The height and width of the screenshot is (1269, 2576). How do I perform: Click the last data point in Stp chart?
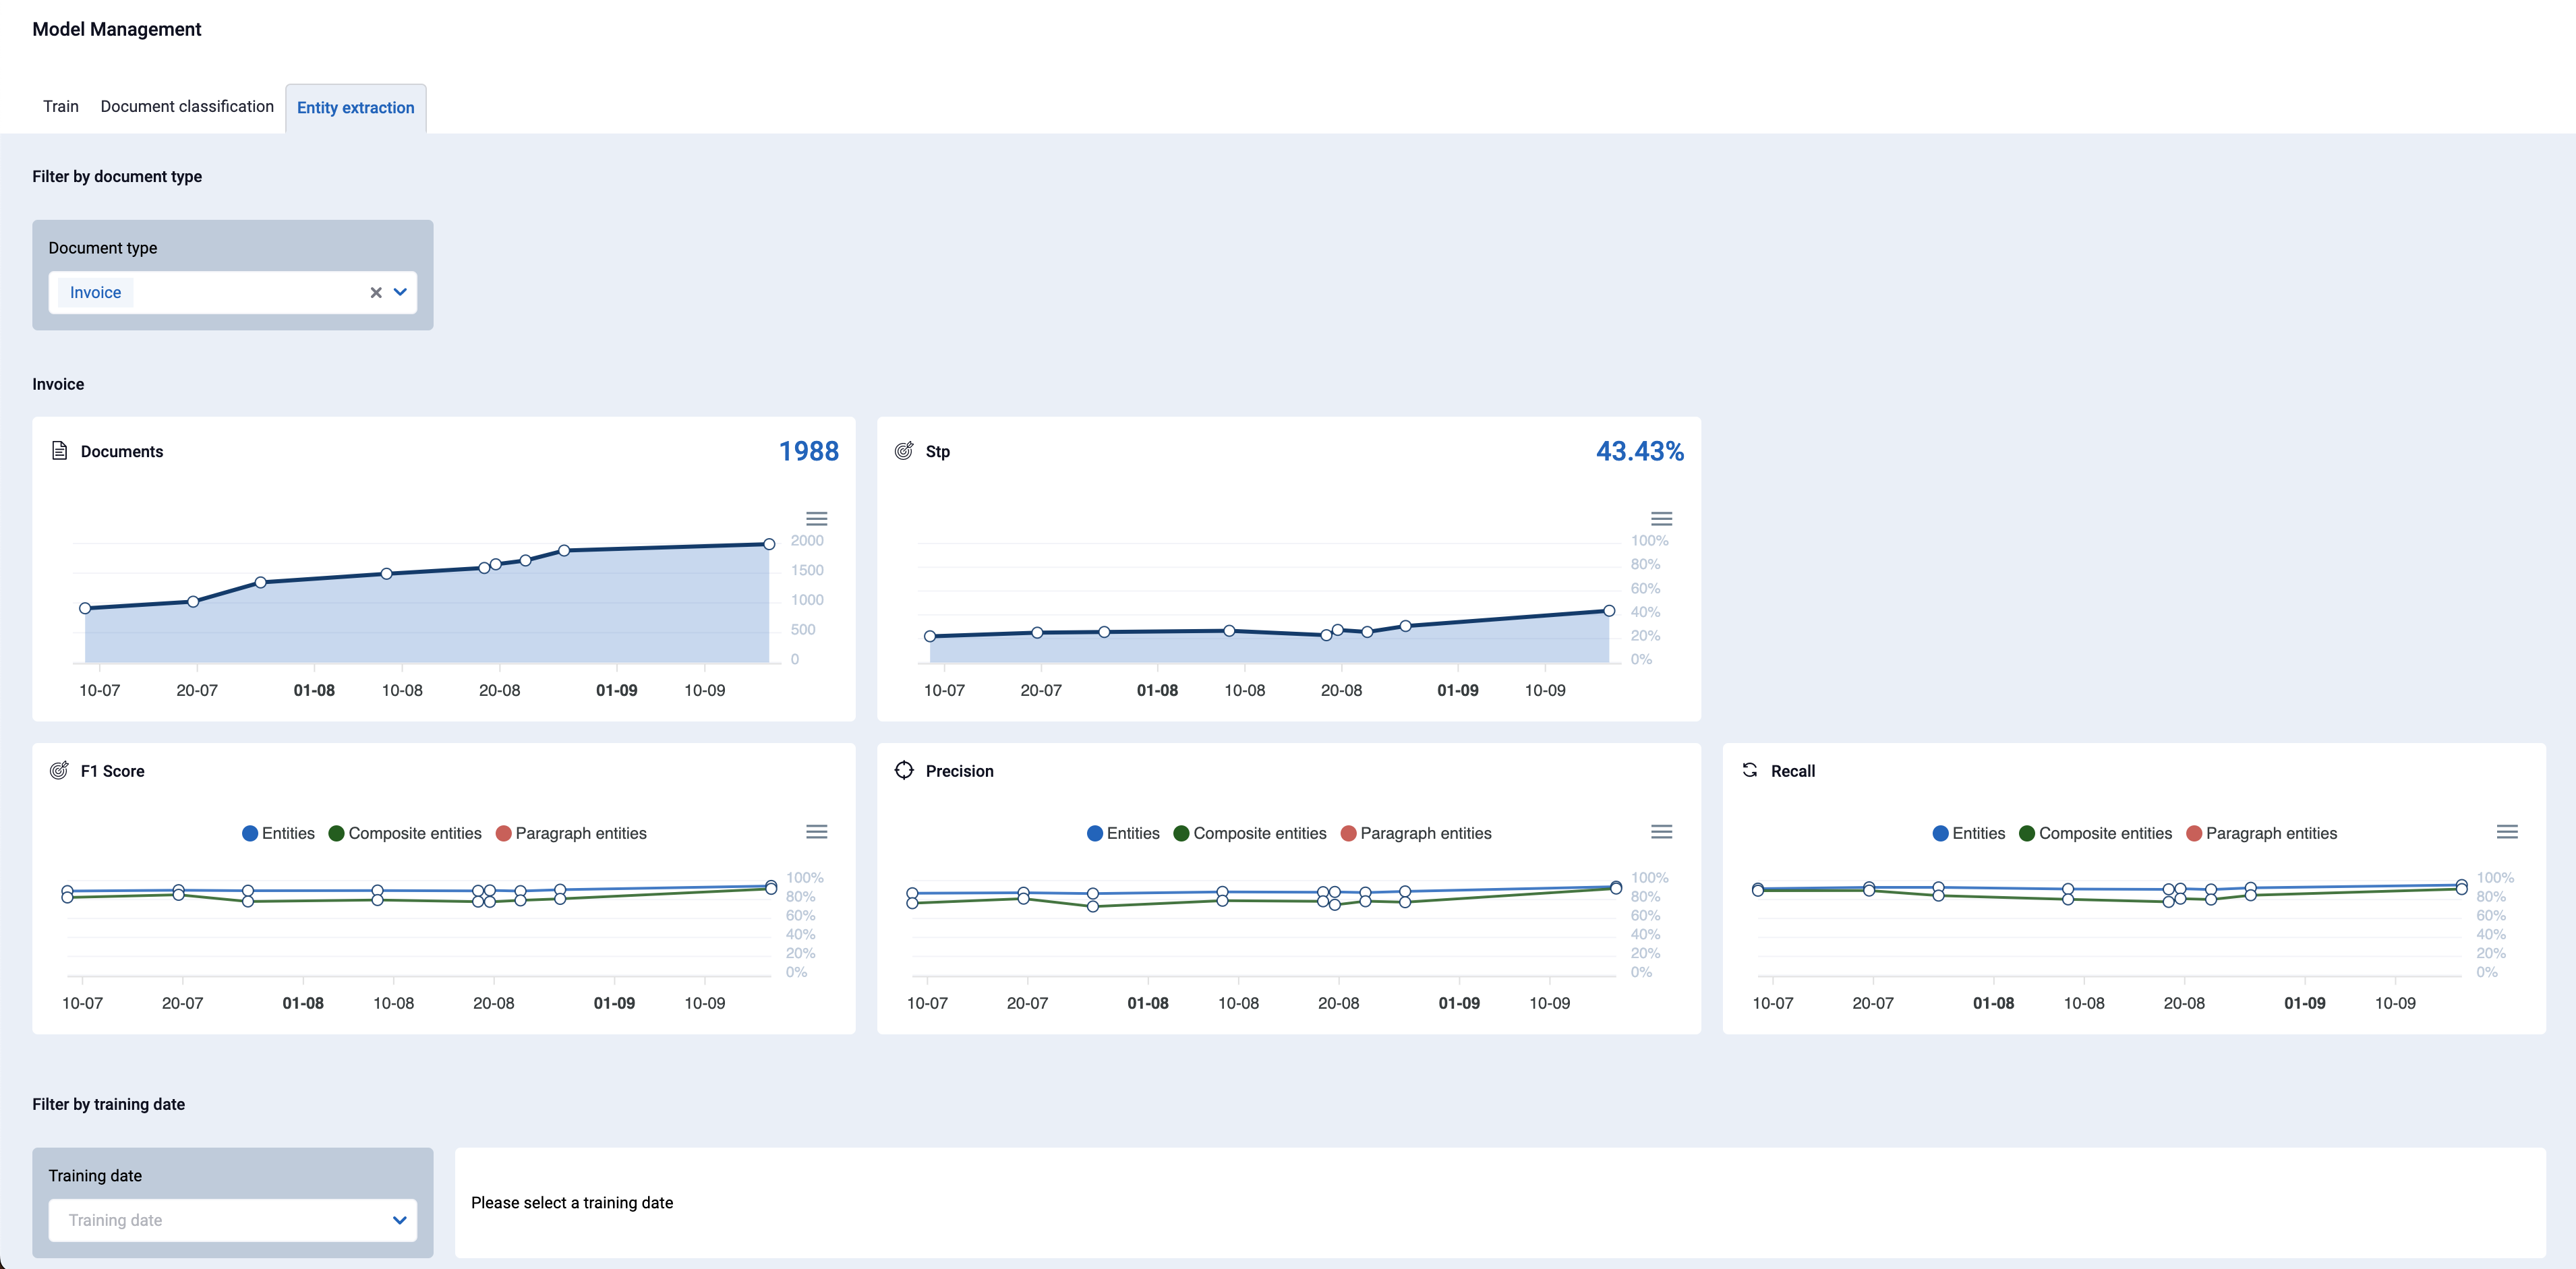(x=1609, y=610)
